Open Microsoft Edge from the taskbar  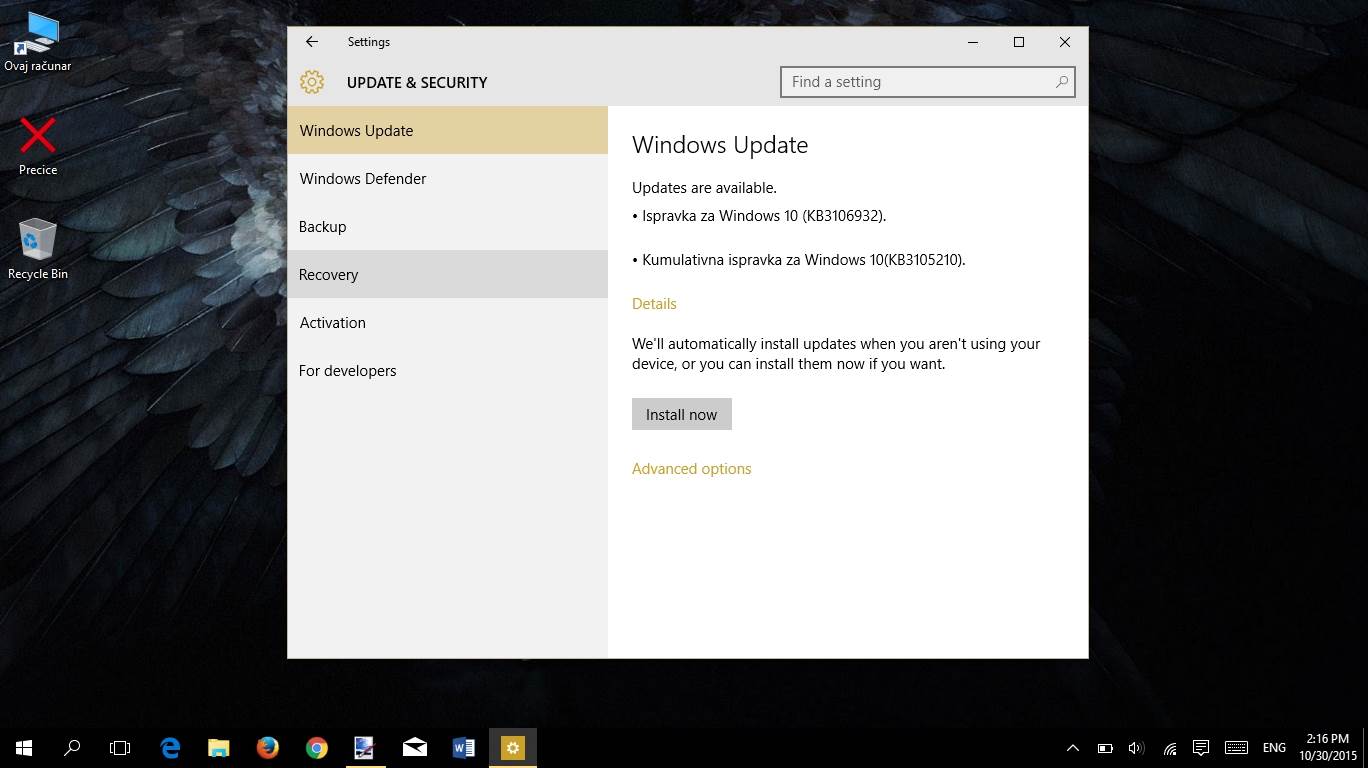click(x=170, y=748)
